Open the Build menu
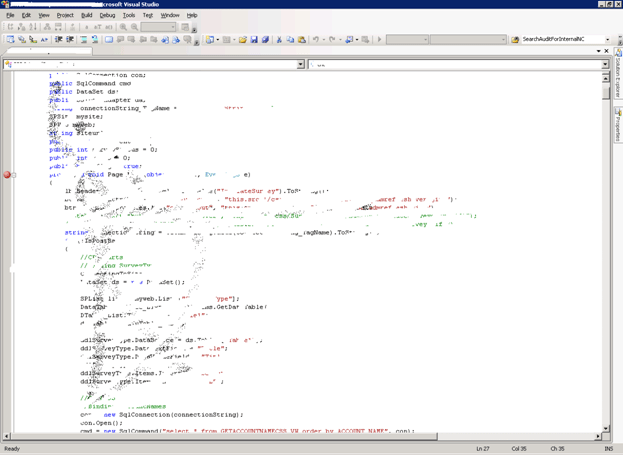Image resolution: width=623 pixels, height=455 pixels. (x=87, y=15)
